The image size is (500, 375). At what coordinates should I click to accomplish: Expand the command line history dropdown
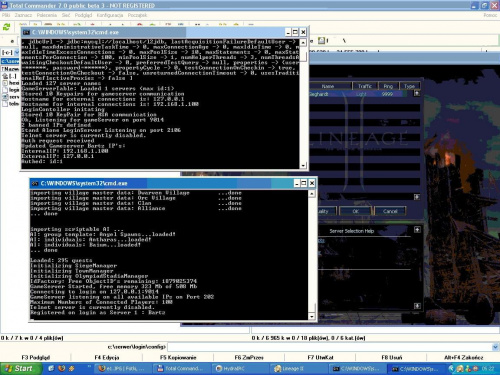tap(495, 347)
